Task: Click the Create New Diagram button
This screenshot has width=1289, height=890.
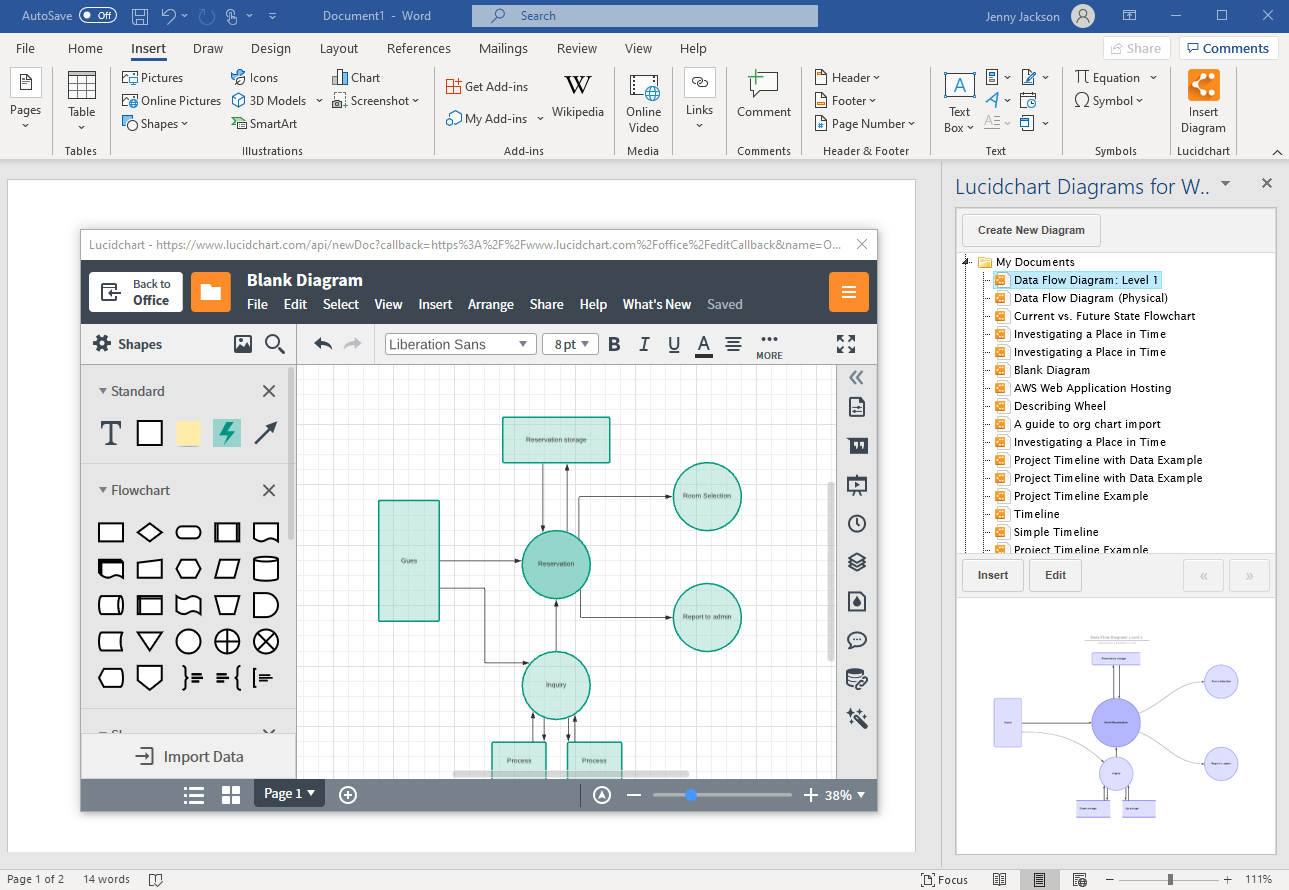Action: (x=1030, y=230)
